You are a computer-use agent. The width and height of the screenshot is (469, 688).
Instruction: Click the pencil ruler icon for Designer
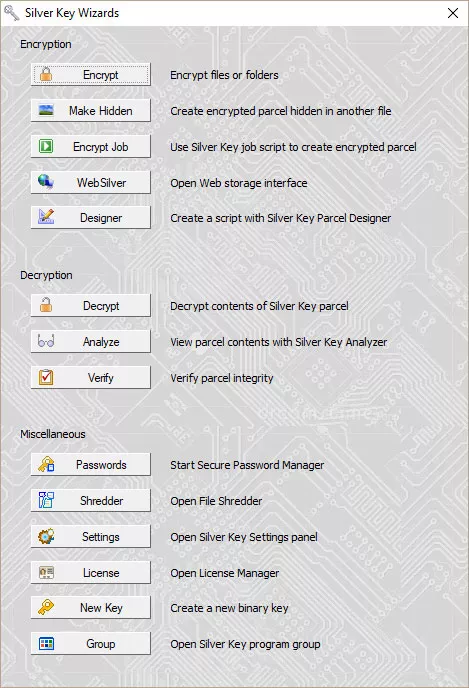click(x=46, y=217)
